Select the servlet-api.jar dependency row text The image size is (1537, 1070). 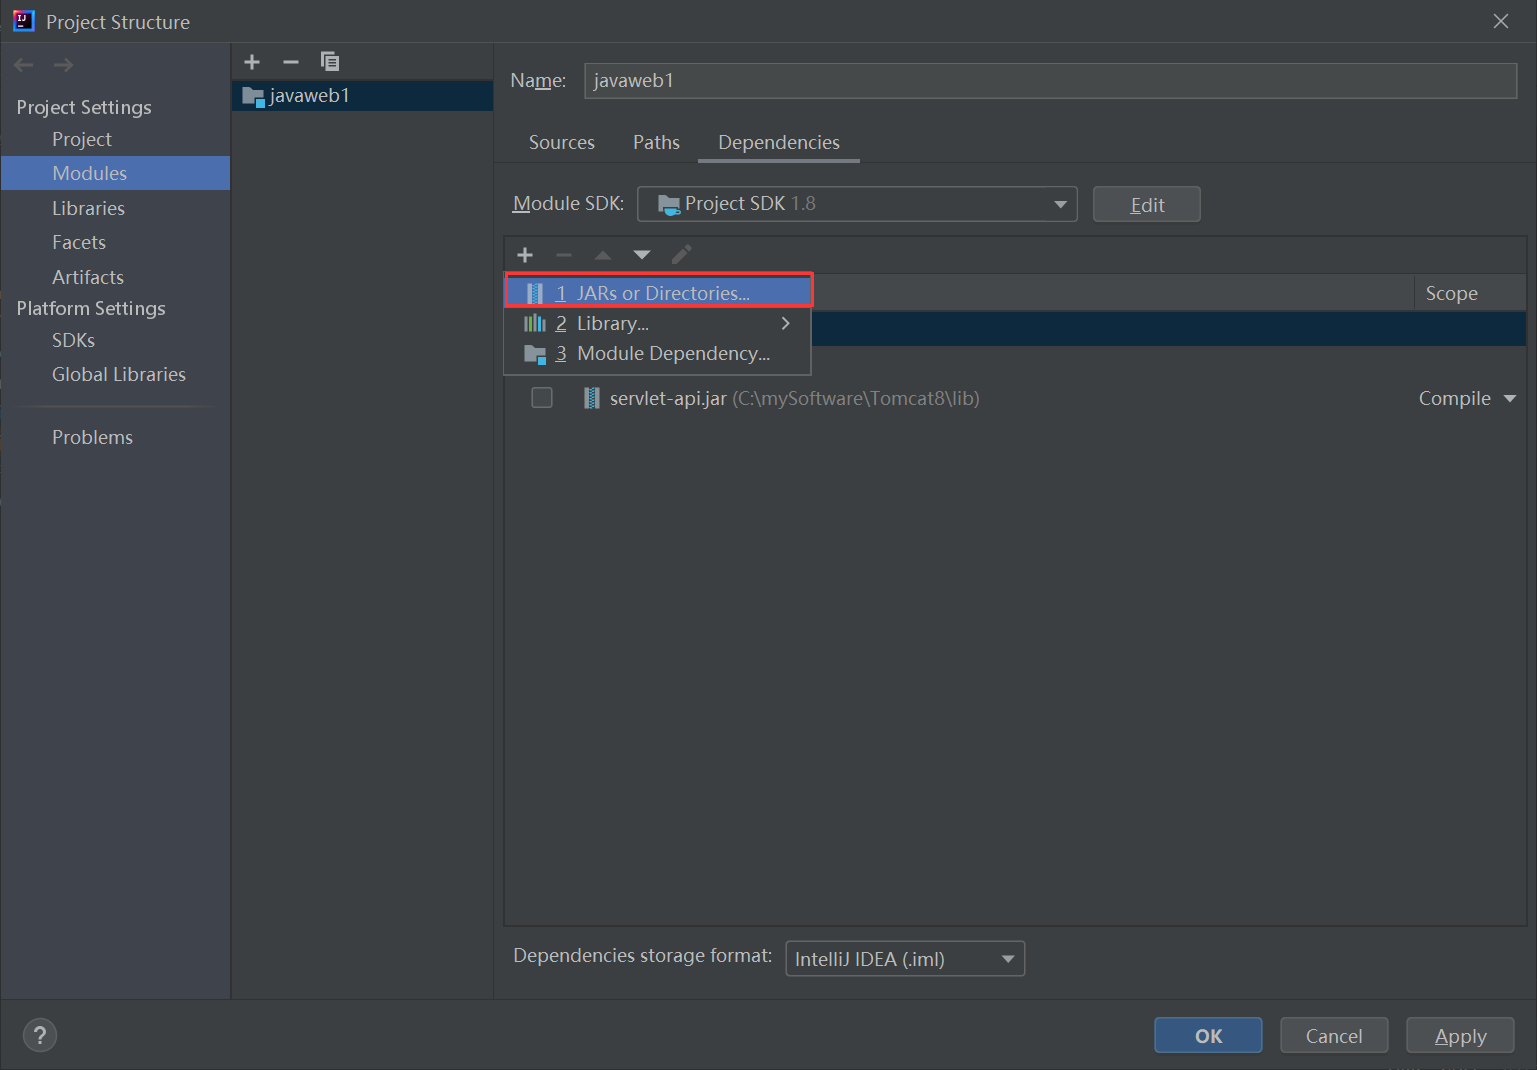(794, 398)
